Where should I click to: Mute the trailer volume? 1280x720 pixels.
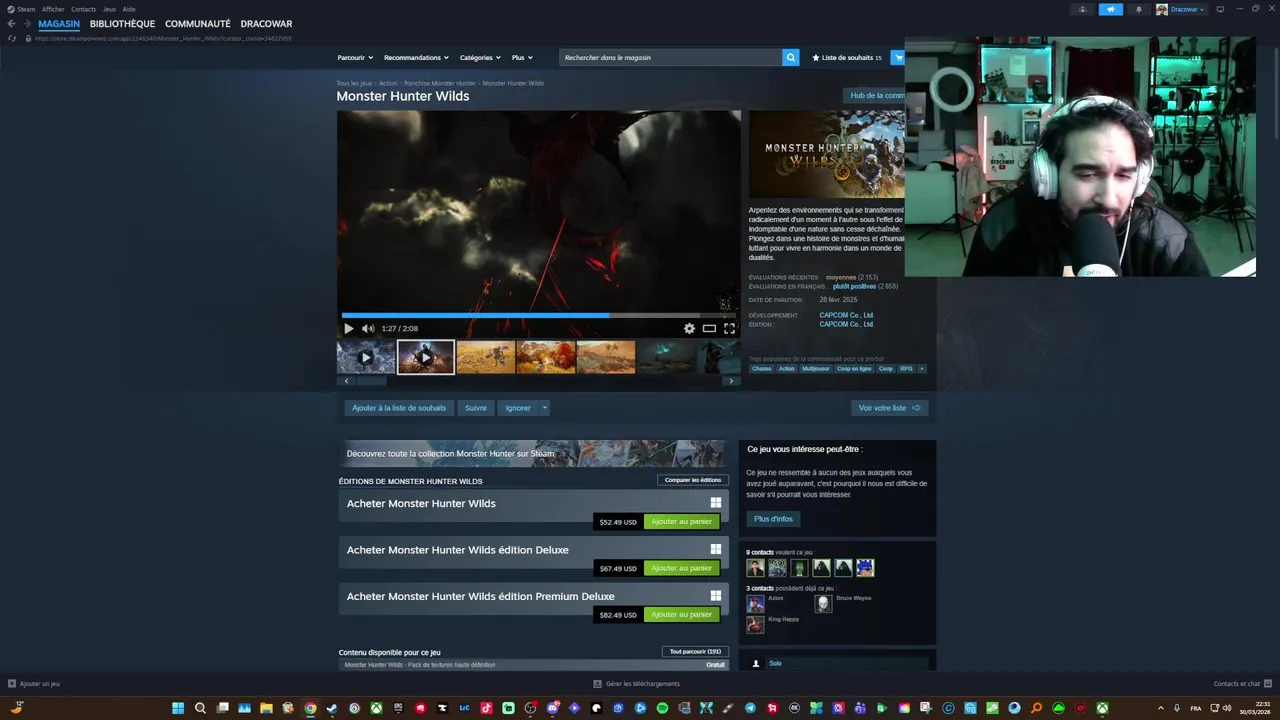[368, 328]
